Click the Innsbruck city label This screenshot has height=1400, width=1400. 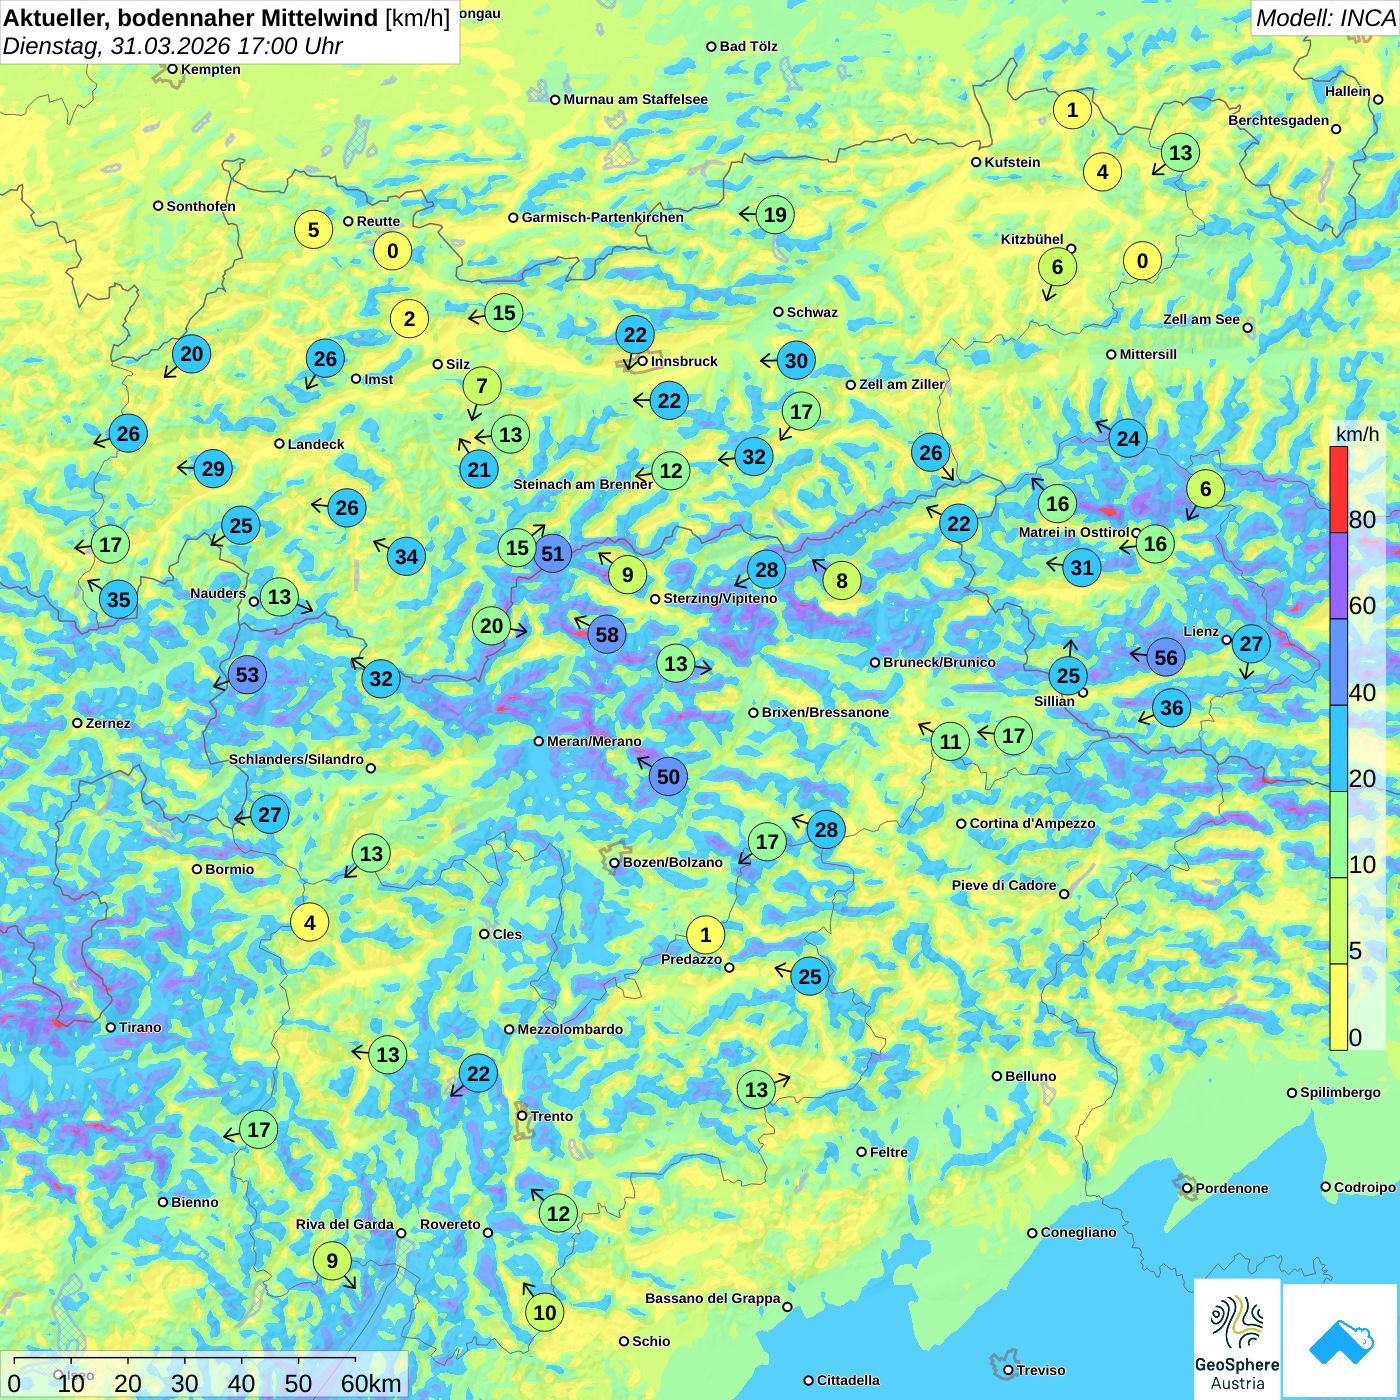684,361
